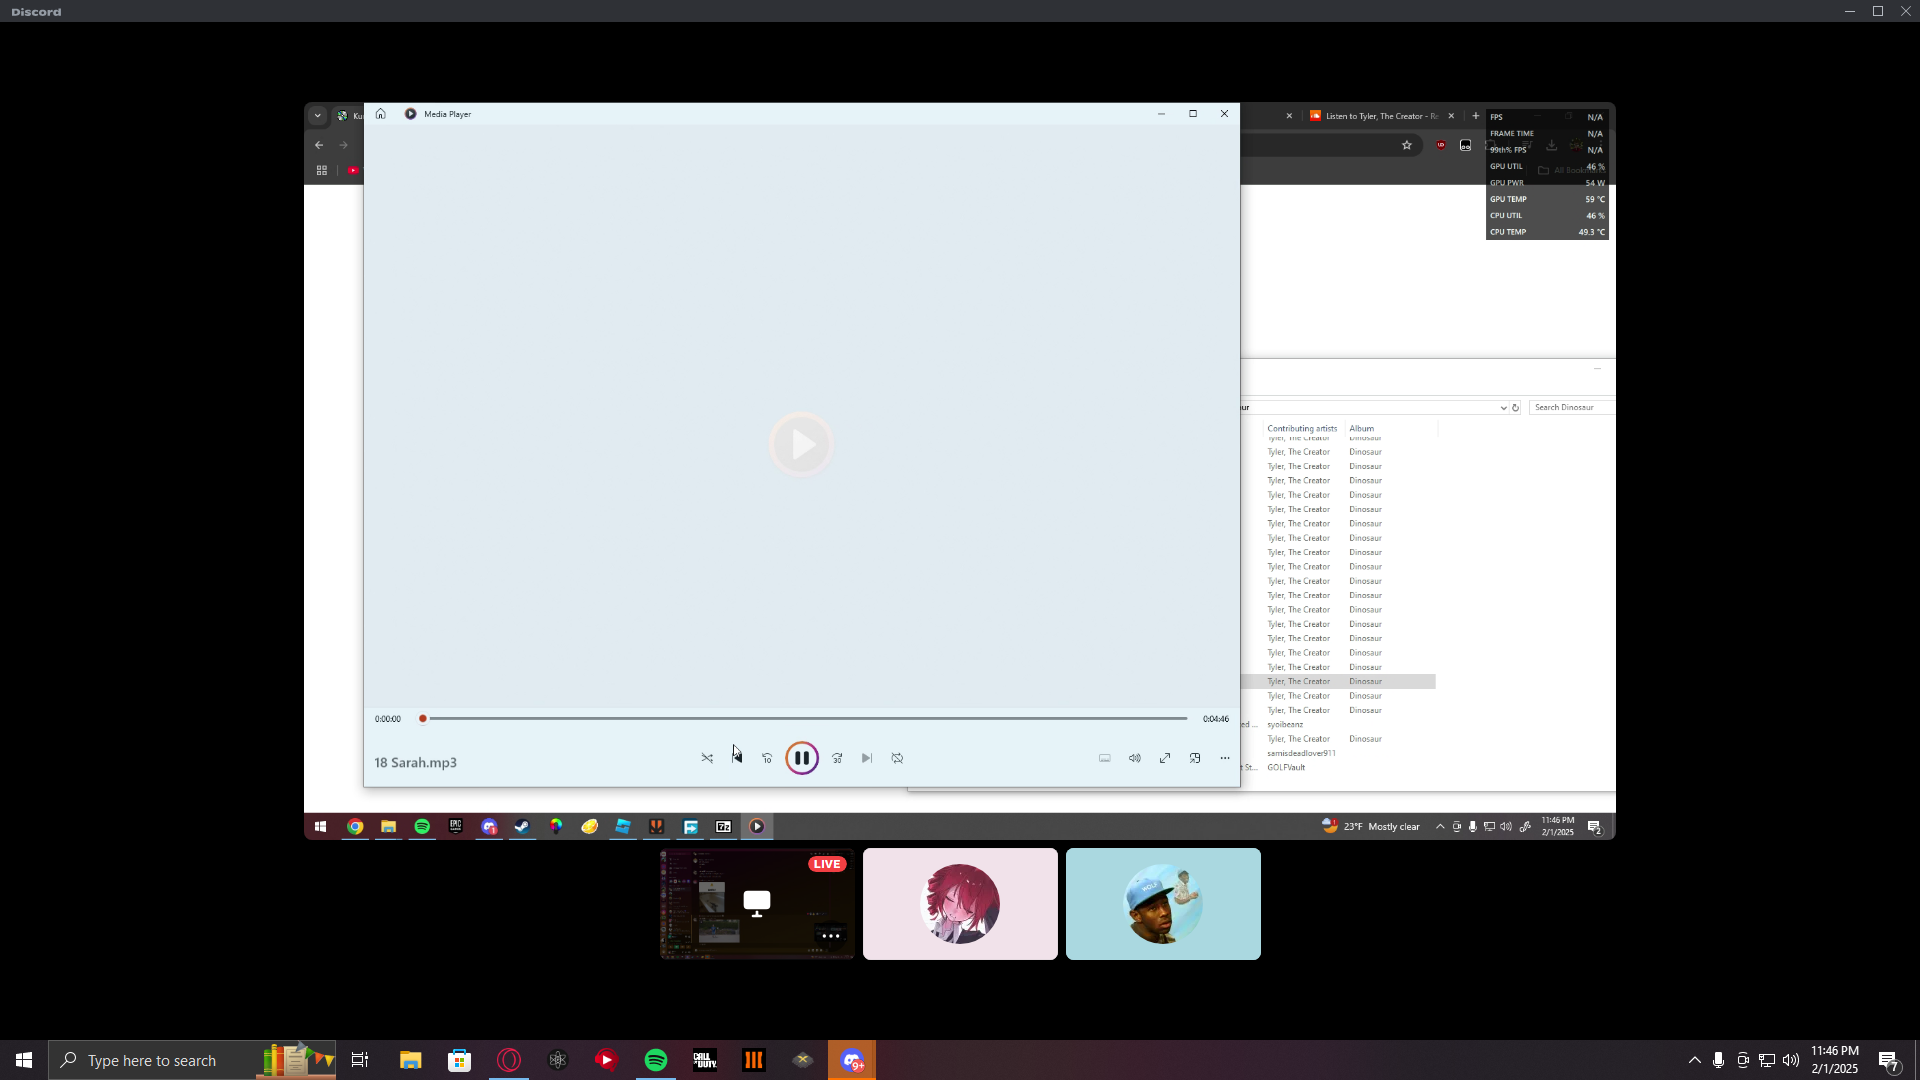This screenshot has width=1920, height=1080.
Task: Open Spotify from the Windows taskbar
Action: 656,1060
